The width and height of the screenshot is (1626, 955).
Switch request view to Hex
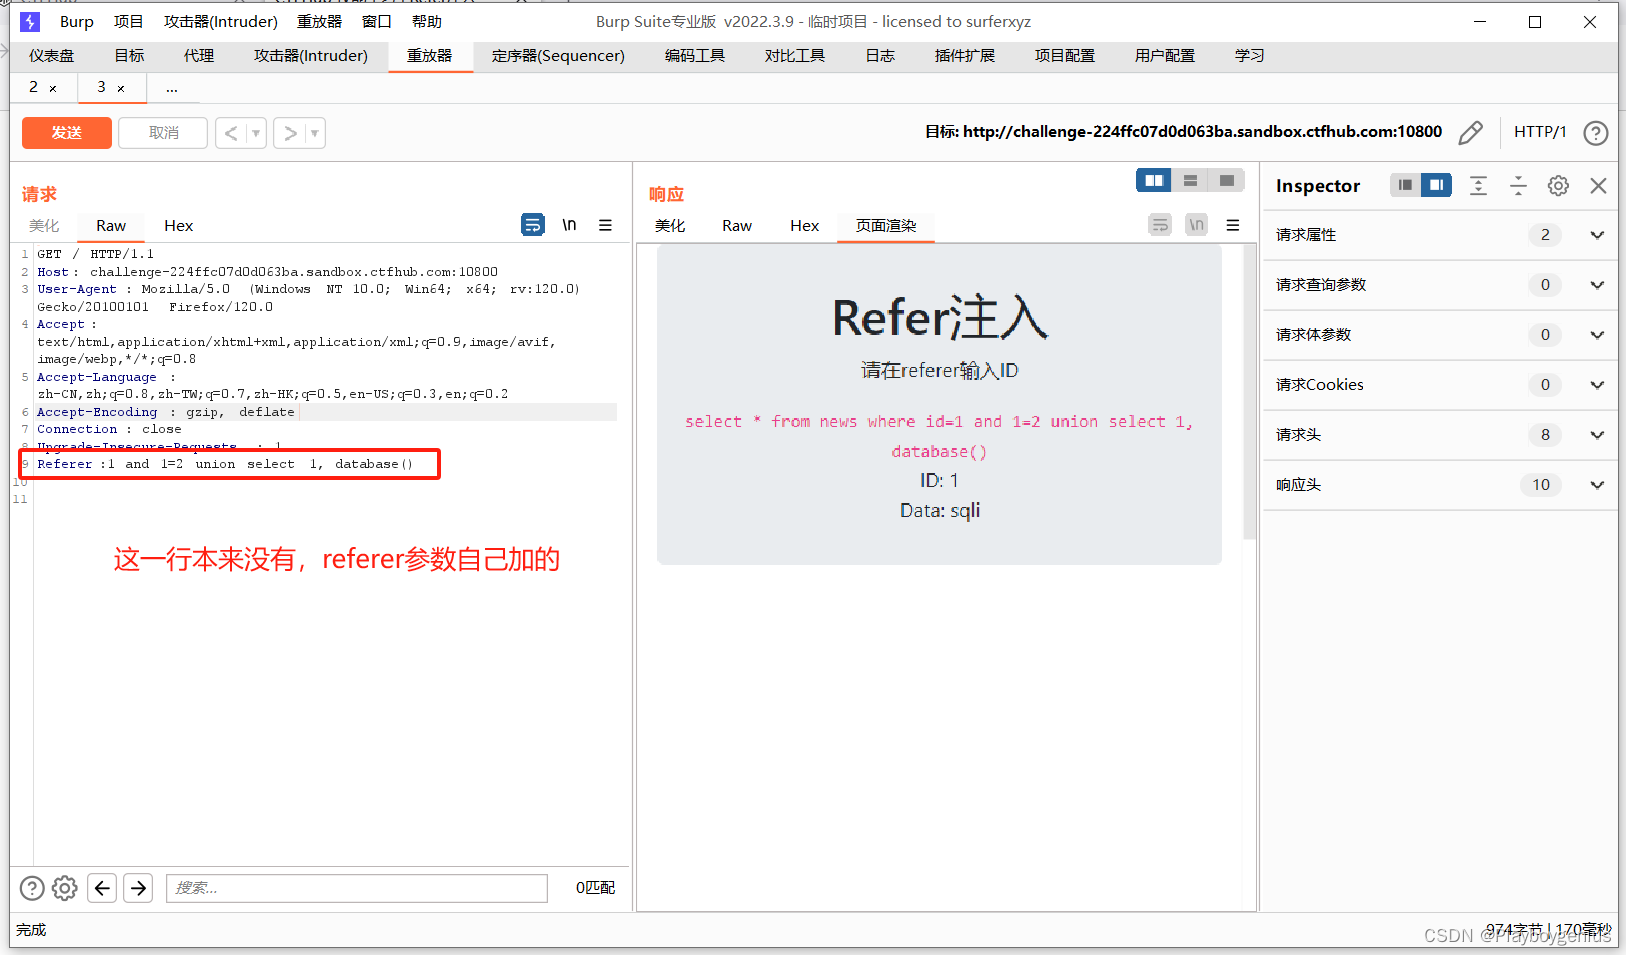point(179,226)
